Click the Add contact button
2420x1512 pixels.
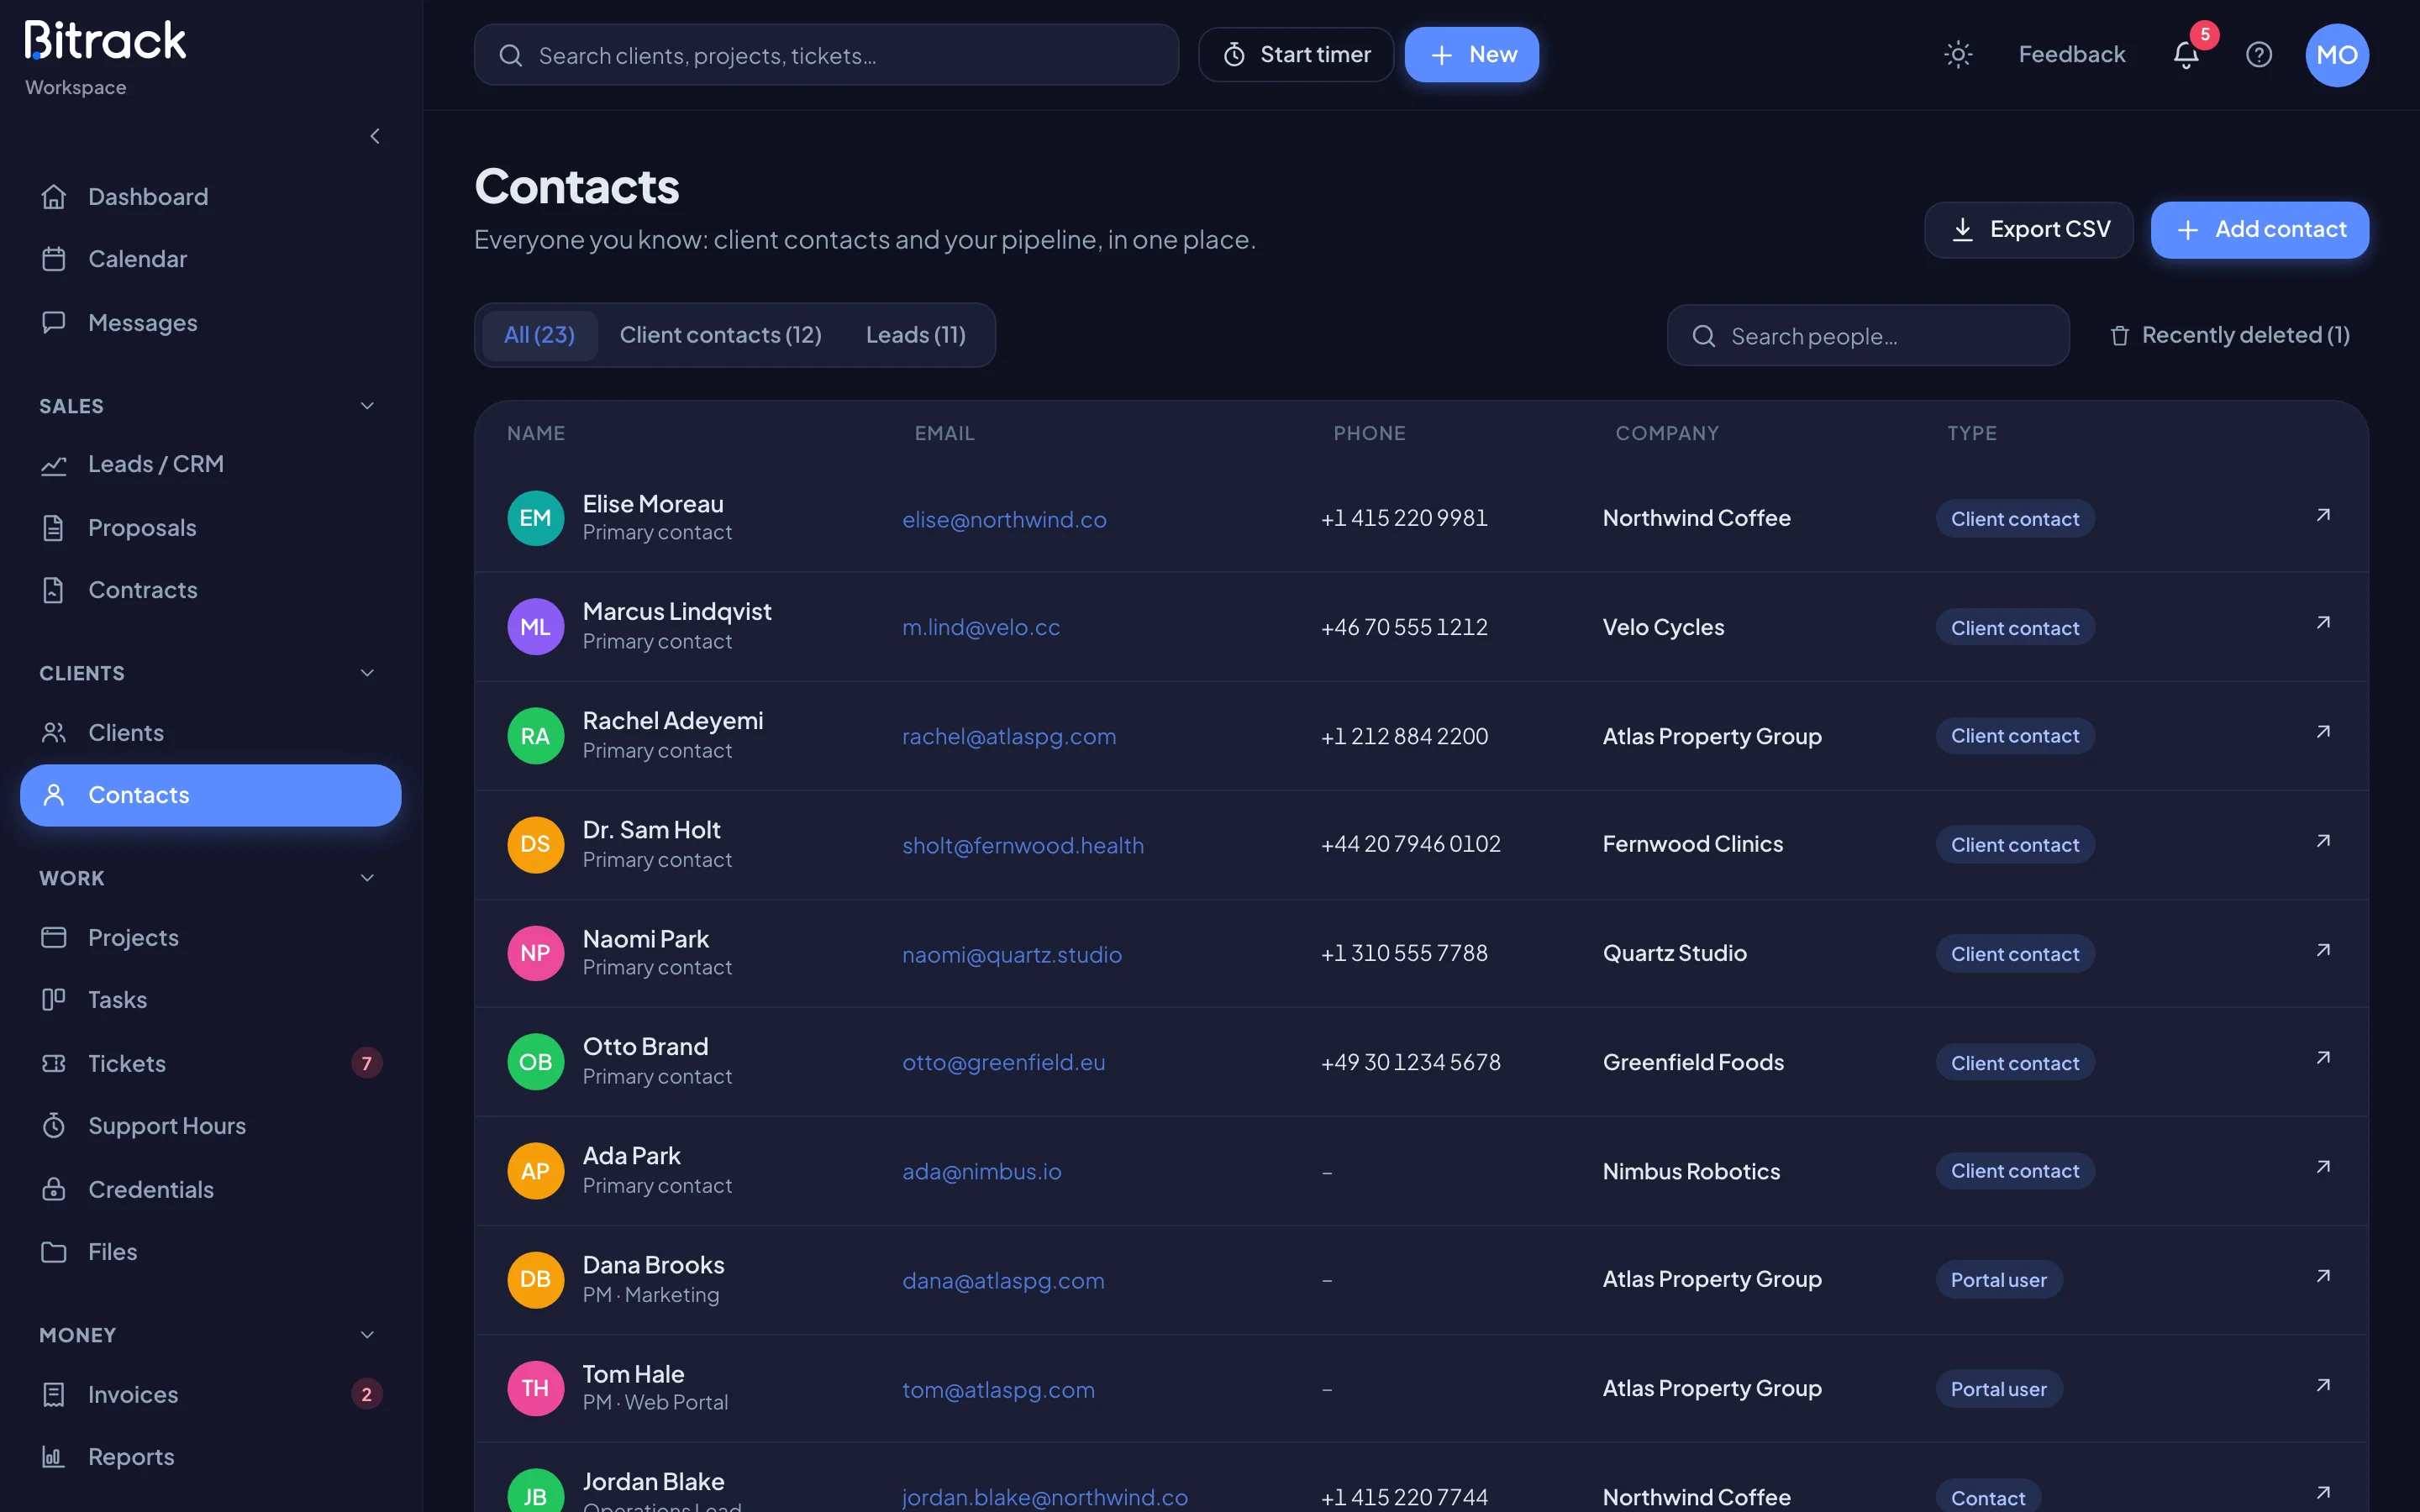coord(2259,230)
